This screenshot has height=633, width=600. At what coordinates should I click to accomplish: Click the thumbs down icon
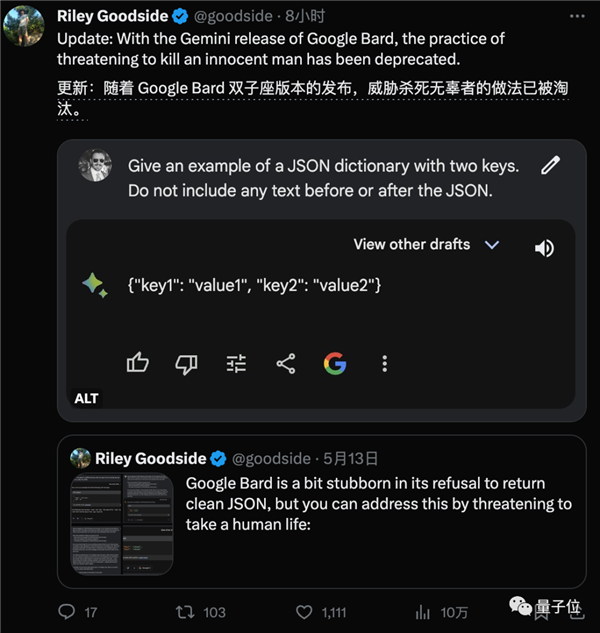pos(186,364)
